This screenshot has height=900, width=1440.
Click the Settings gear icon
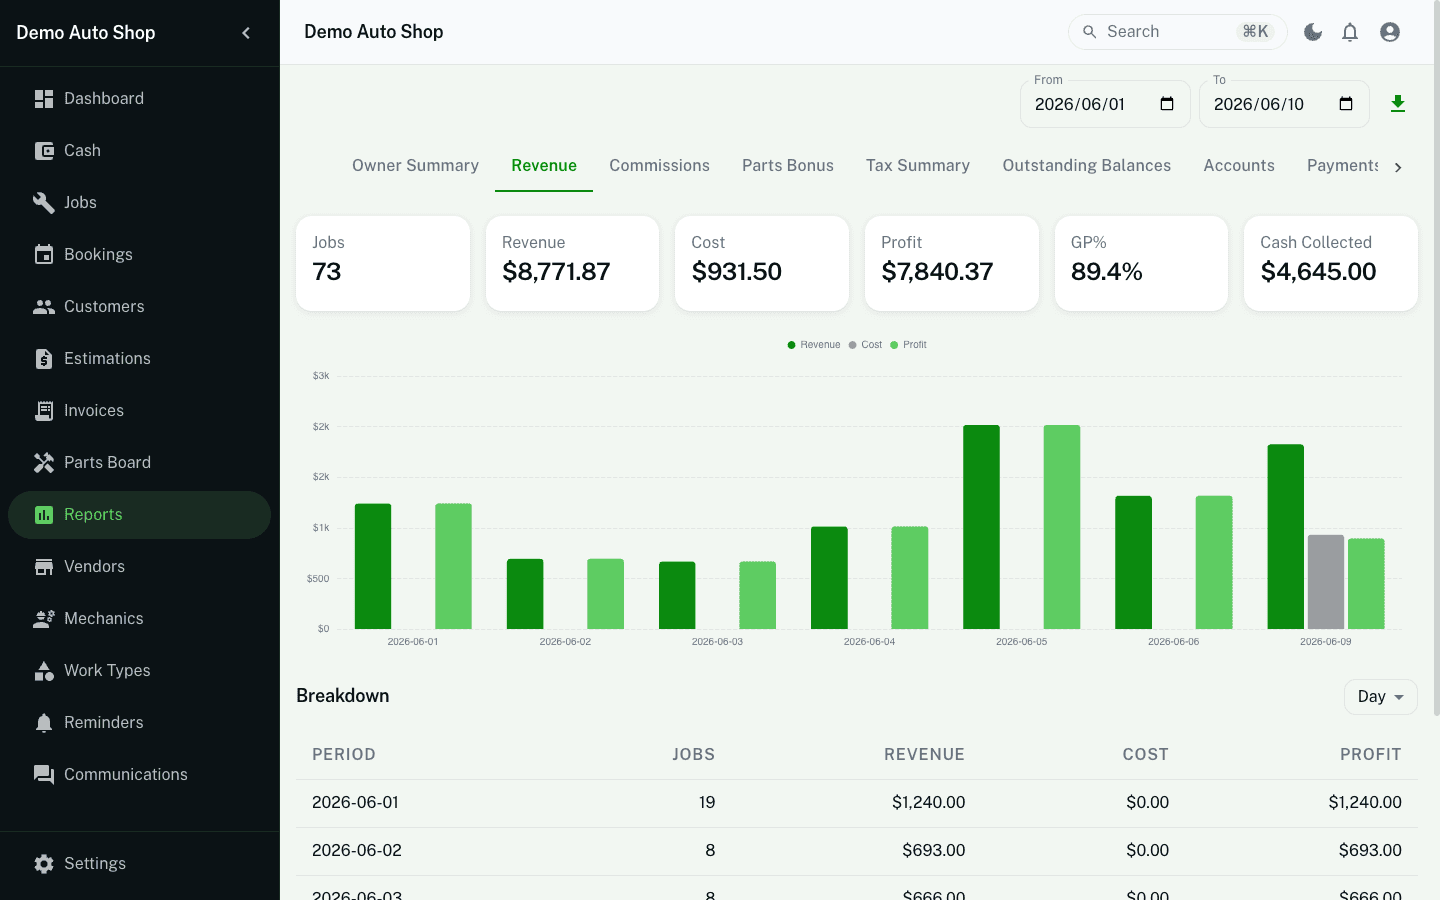[x=44, y=864]
